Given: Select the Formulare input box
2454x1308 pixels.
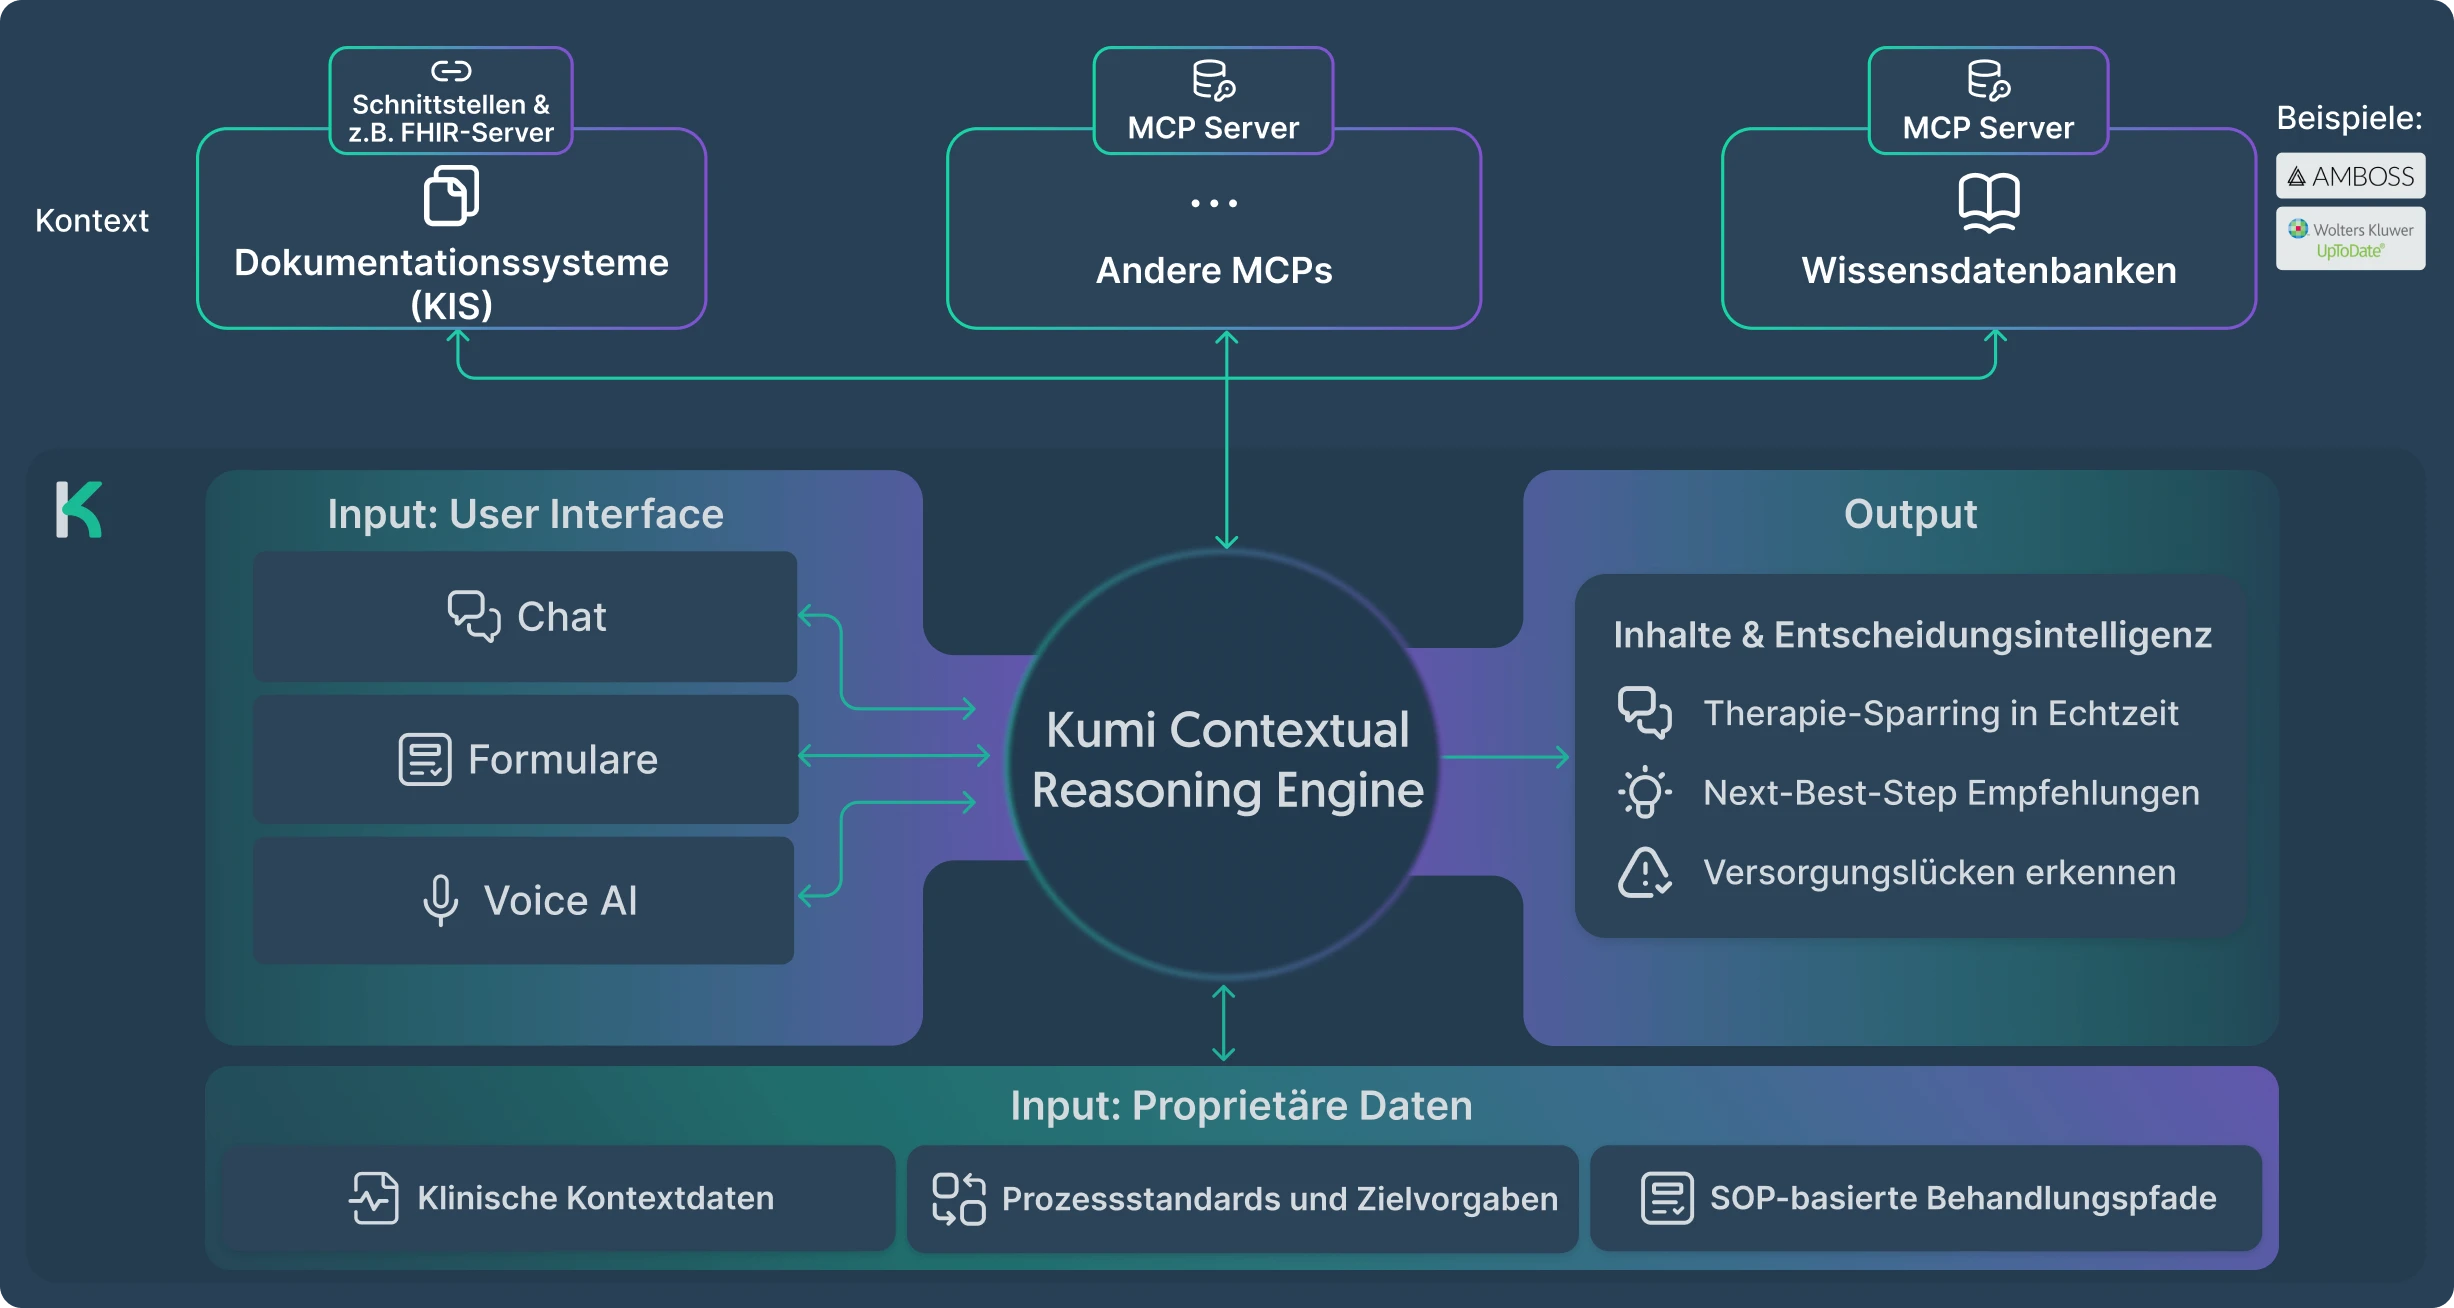Looking at the screenshot, I should 525,760.
